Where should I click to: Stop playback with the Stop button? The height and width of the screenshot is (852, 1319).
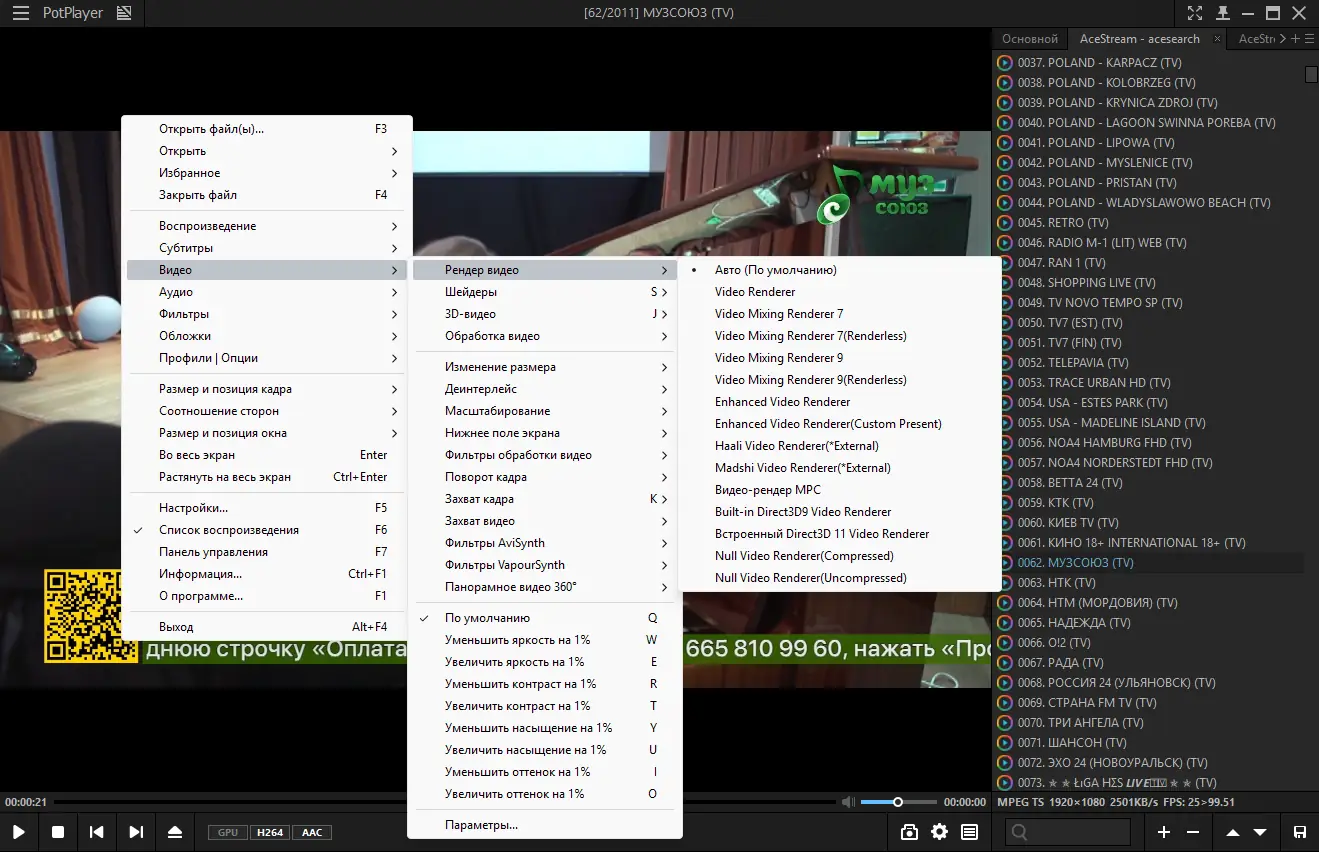pos(58,832)
